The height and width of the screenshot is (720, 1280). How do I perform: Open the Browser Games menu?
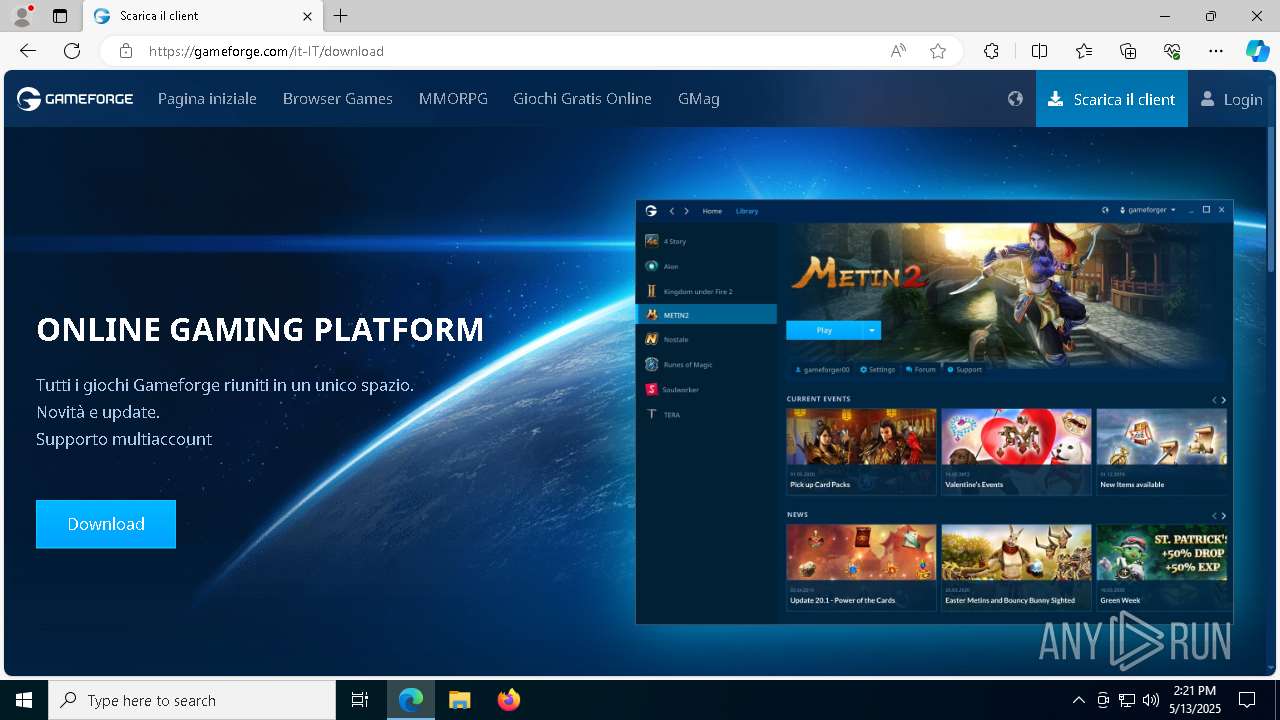338,98
